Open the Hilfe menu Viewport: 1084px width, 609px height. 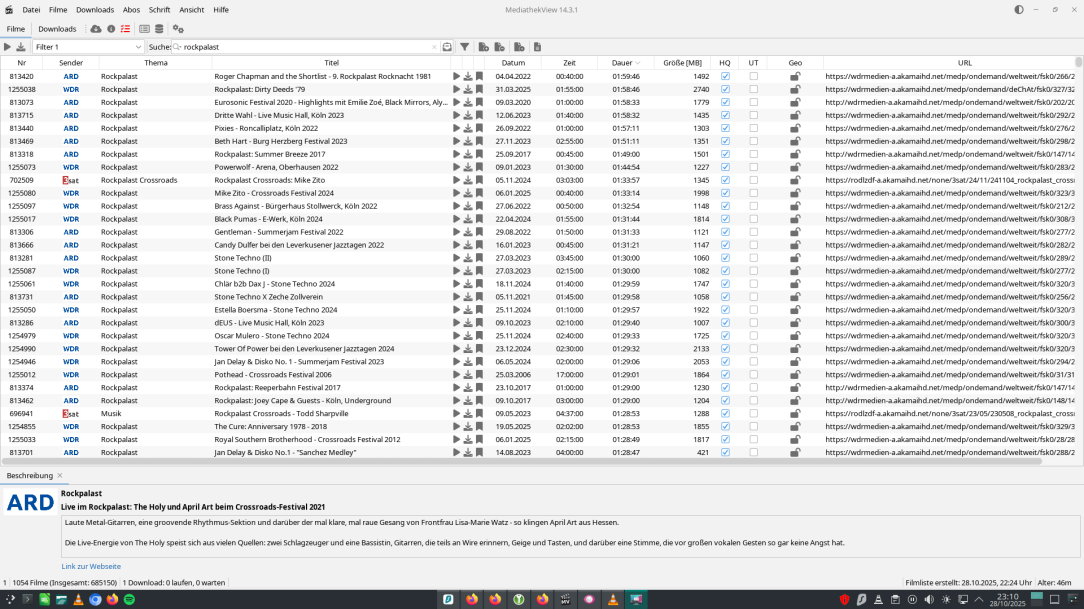coord(221,10)
